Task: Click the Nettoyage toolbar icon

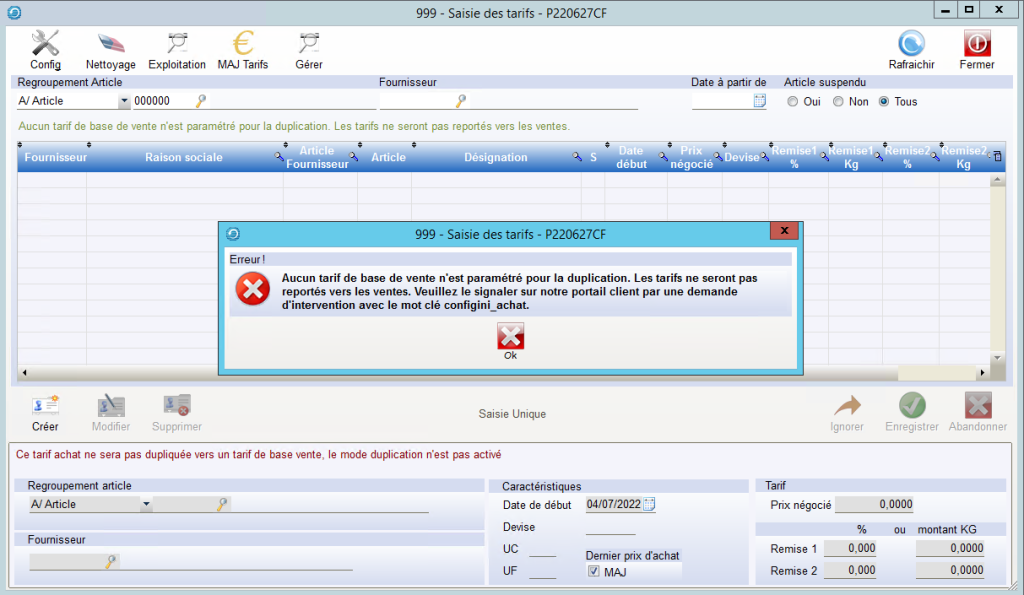Action: click(x=110, y=44)
